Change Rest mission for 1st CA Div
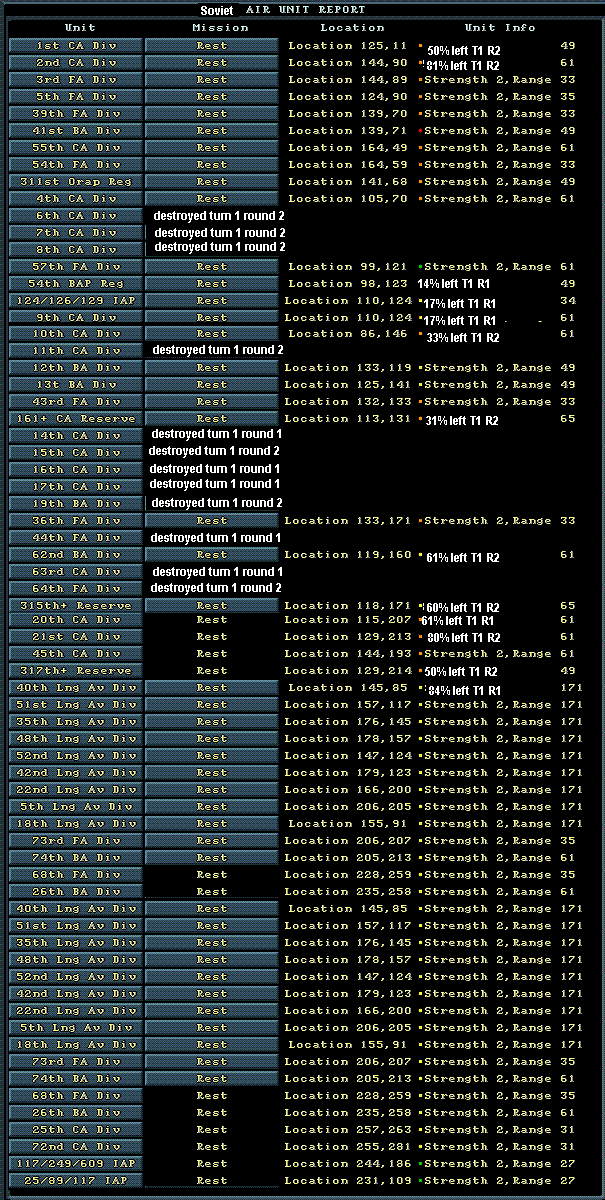Viewport: 605px width, 1200px height. pos(212,46)
